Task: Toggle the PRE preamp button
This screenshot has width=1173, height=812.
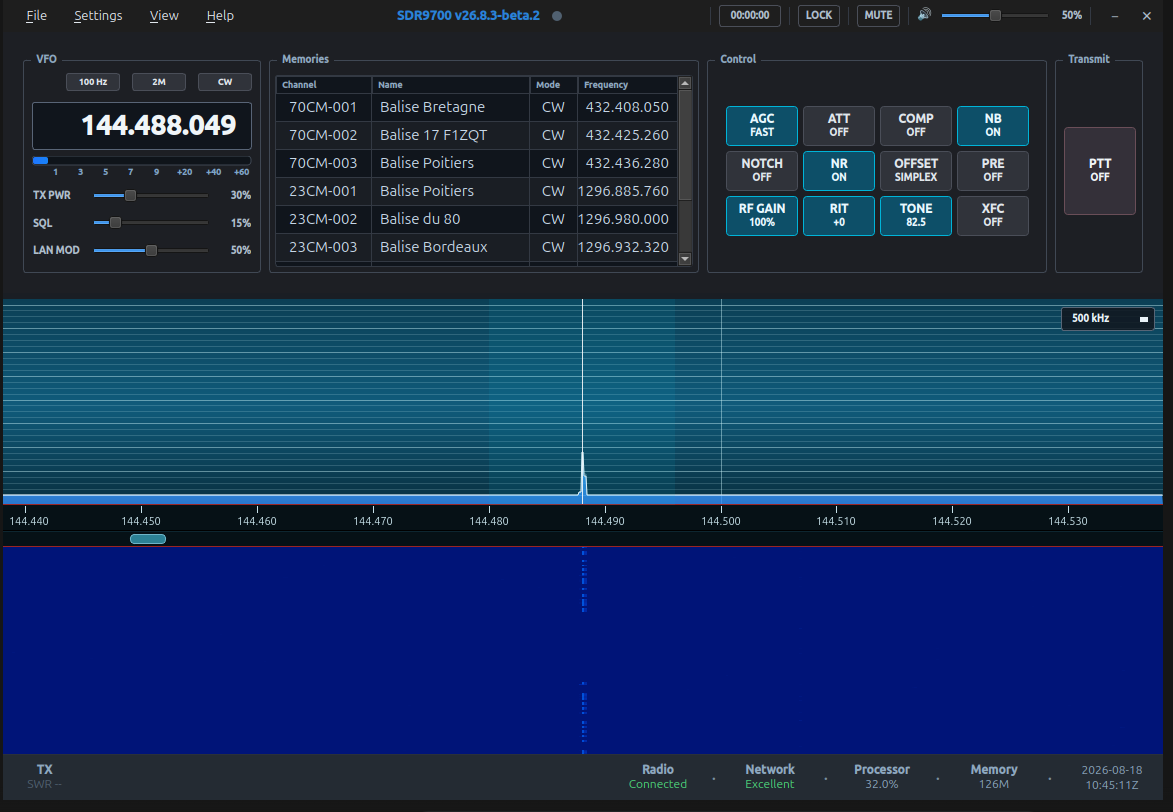Action: (993, 170)
